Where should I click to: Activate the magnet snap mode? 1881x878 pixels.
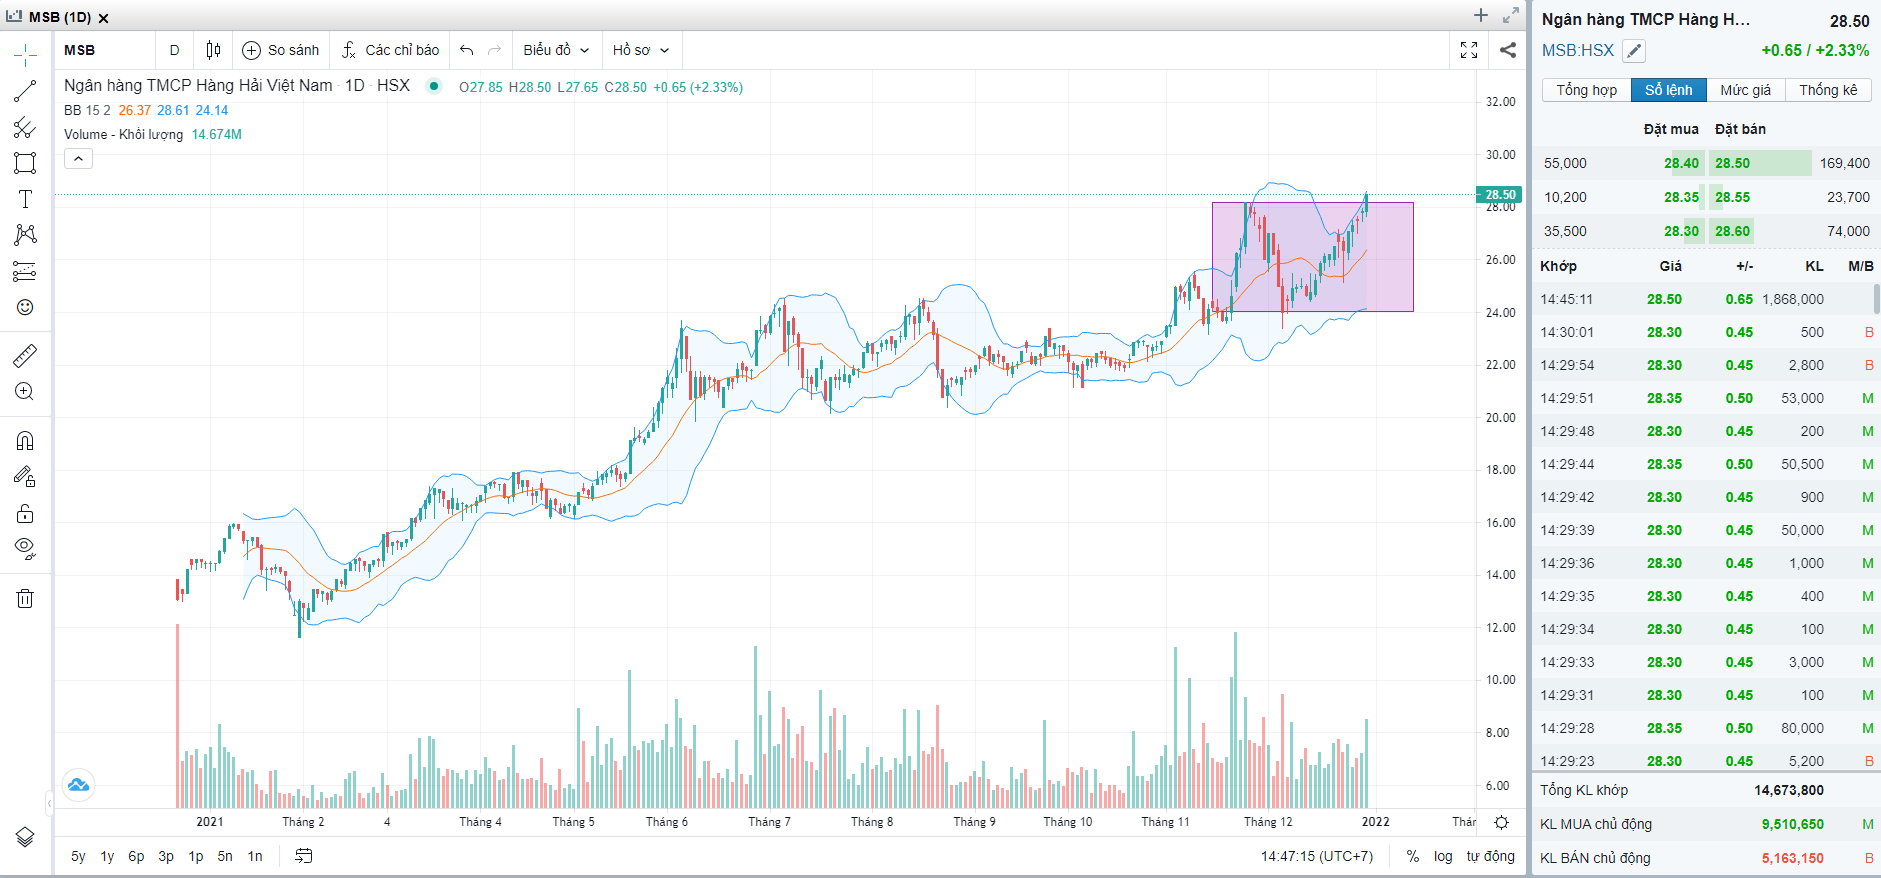25,441
